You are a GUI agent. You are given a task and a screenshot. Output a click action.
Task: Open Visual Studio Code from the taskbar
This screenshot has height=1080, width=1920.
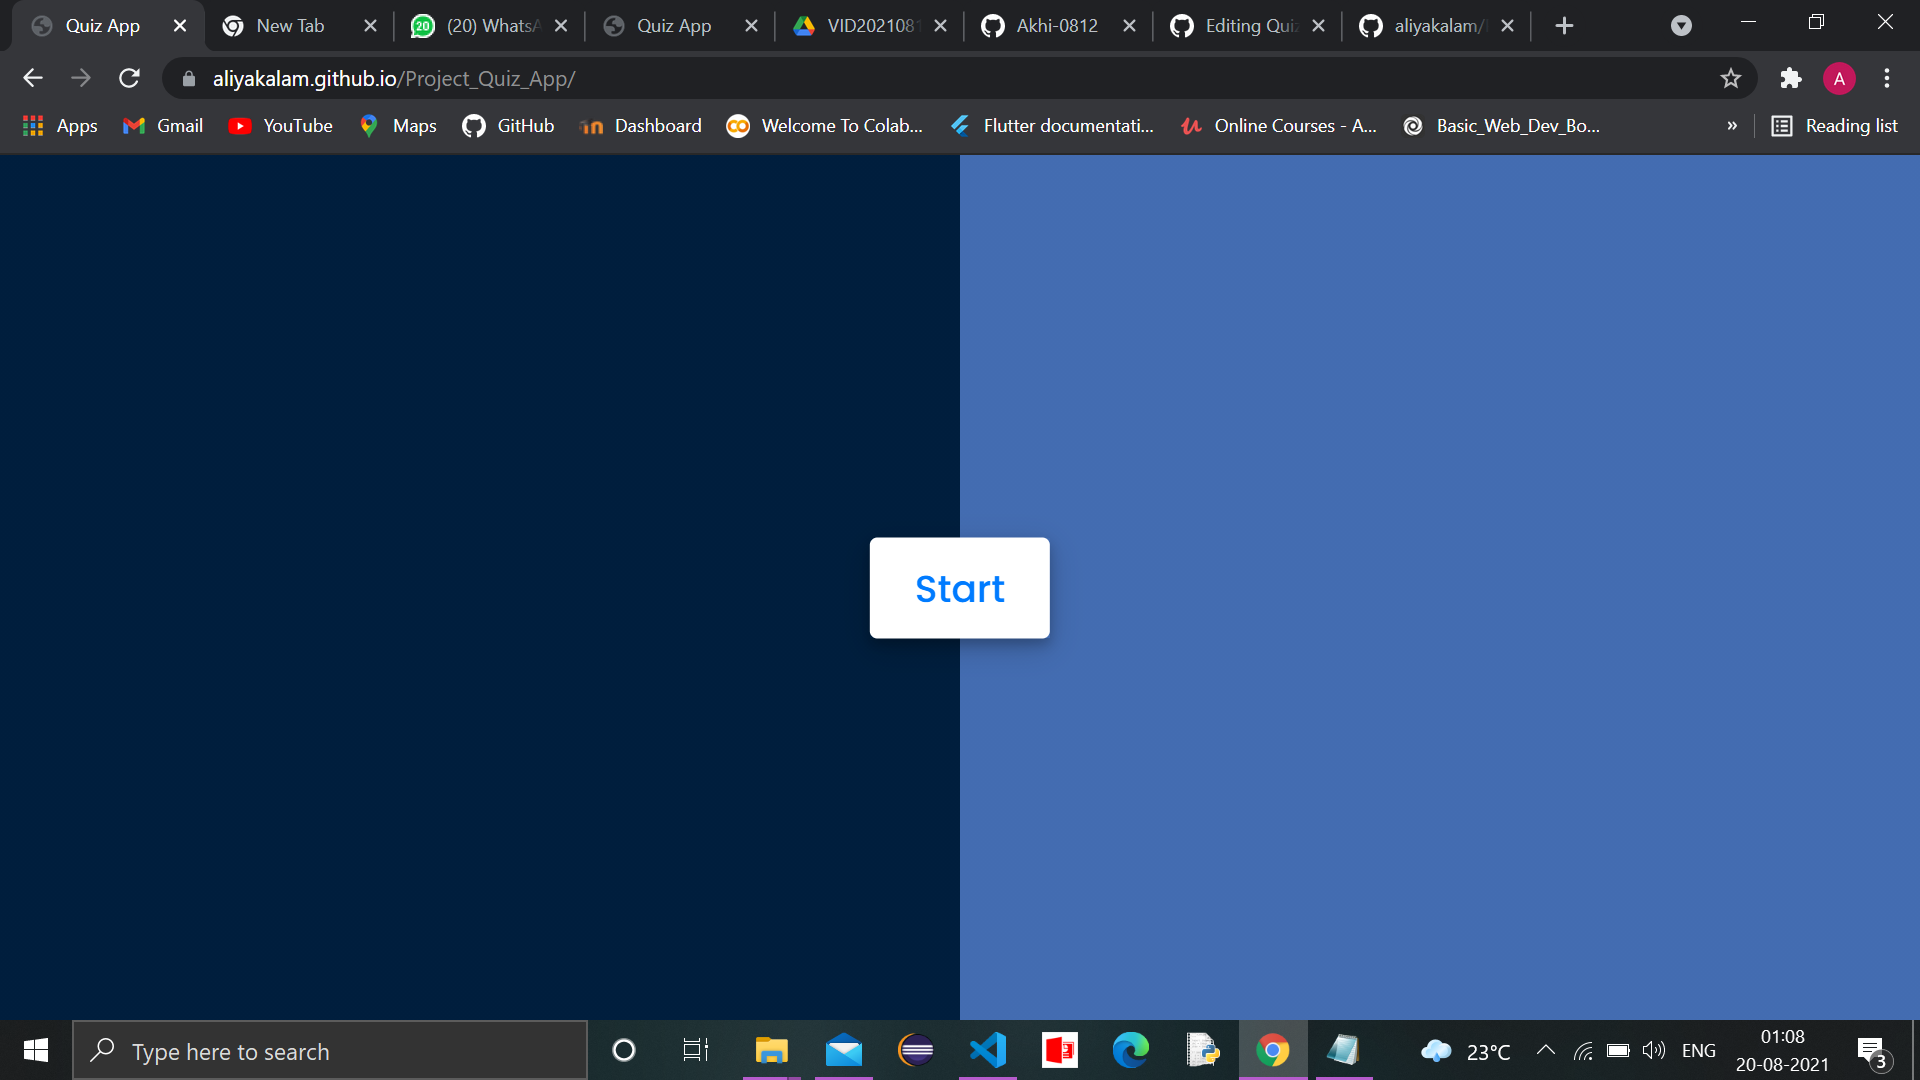click(987, 1050)
